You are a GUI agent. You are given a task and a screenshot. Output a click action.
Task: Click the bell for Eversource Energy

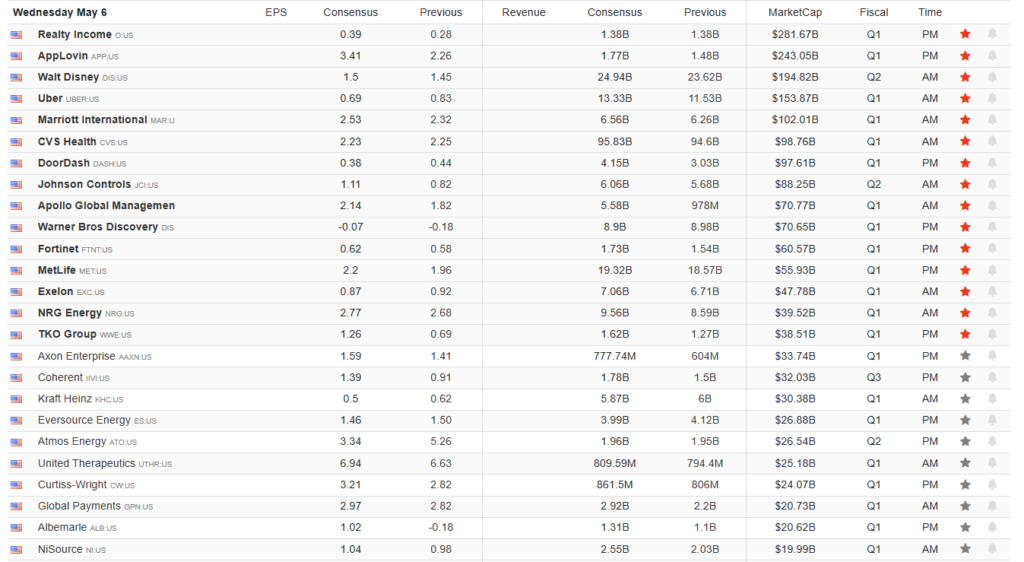992,420
